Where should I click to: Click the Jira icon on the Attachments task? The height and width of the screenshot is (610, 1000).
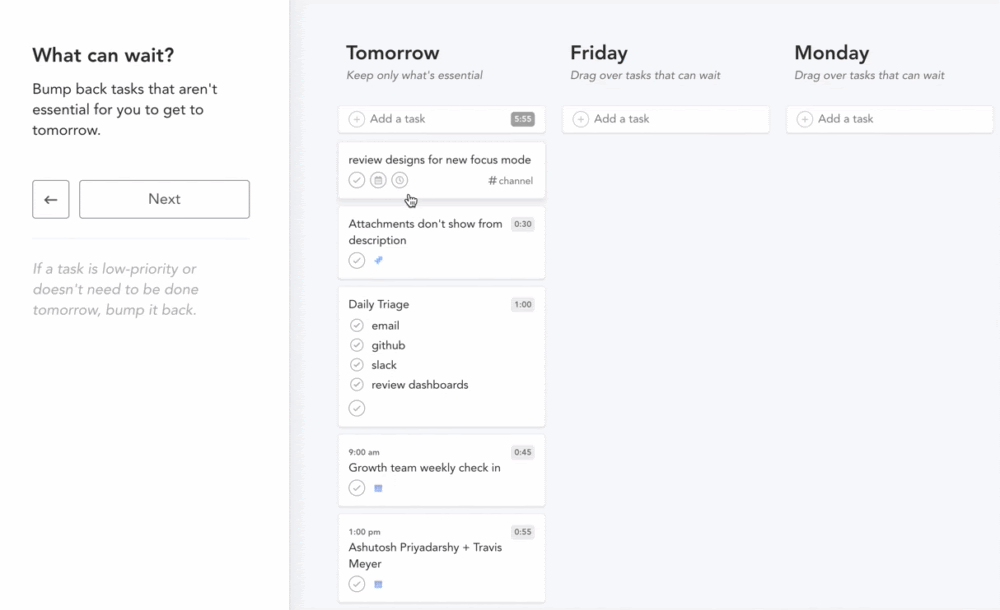click(x=378, y=260)
